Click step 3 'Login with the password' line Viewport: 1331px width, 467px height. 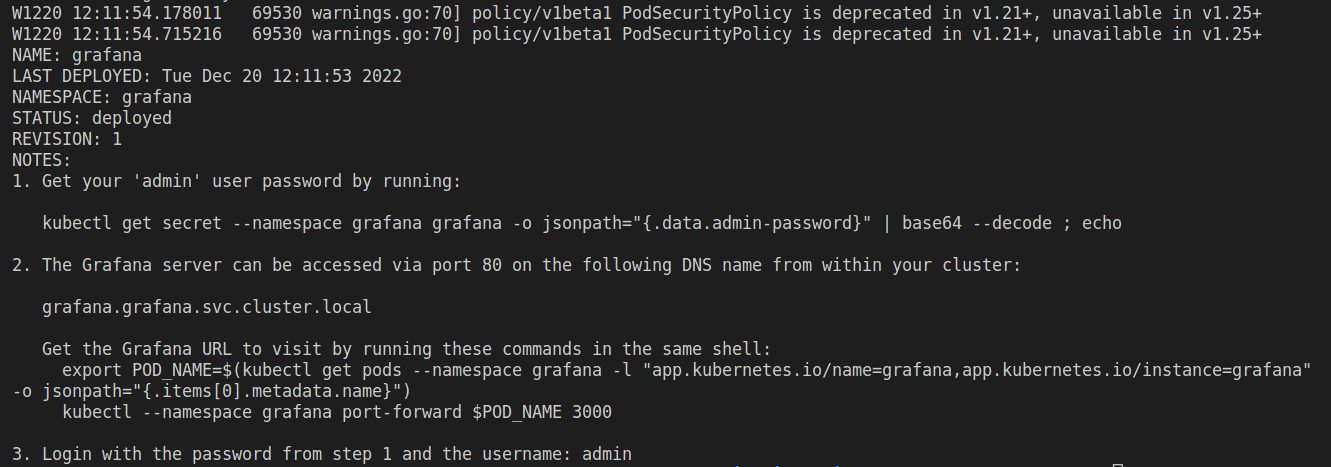[x=321, y=454]
